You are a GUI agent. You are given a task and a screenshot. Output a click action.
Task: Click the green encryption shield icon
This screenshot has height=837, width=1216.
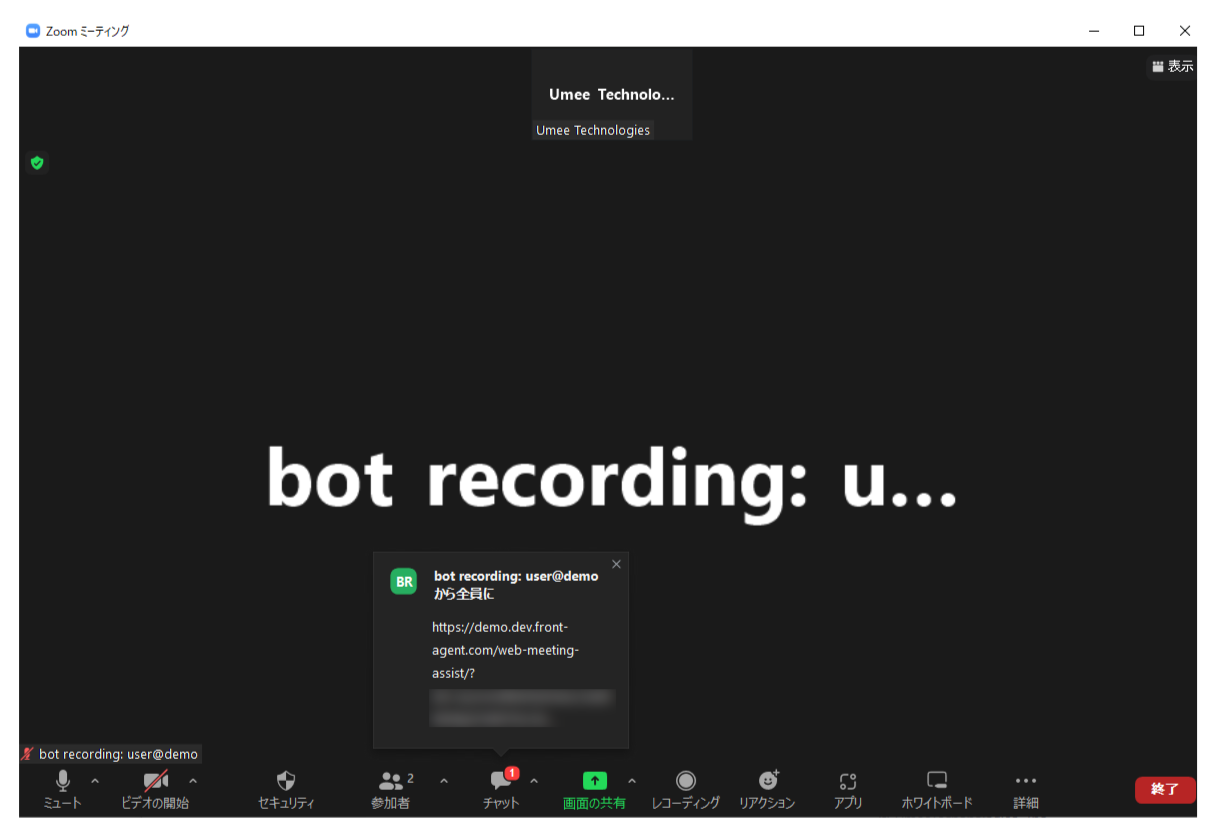pyautogui.click(x=37, y=162)
